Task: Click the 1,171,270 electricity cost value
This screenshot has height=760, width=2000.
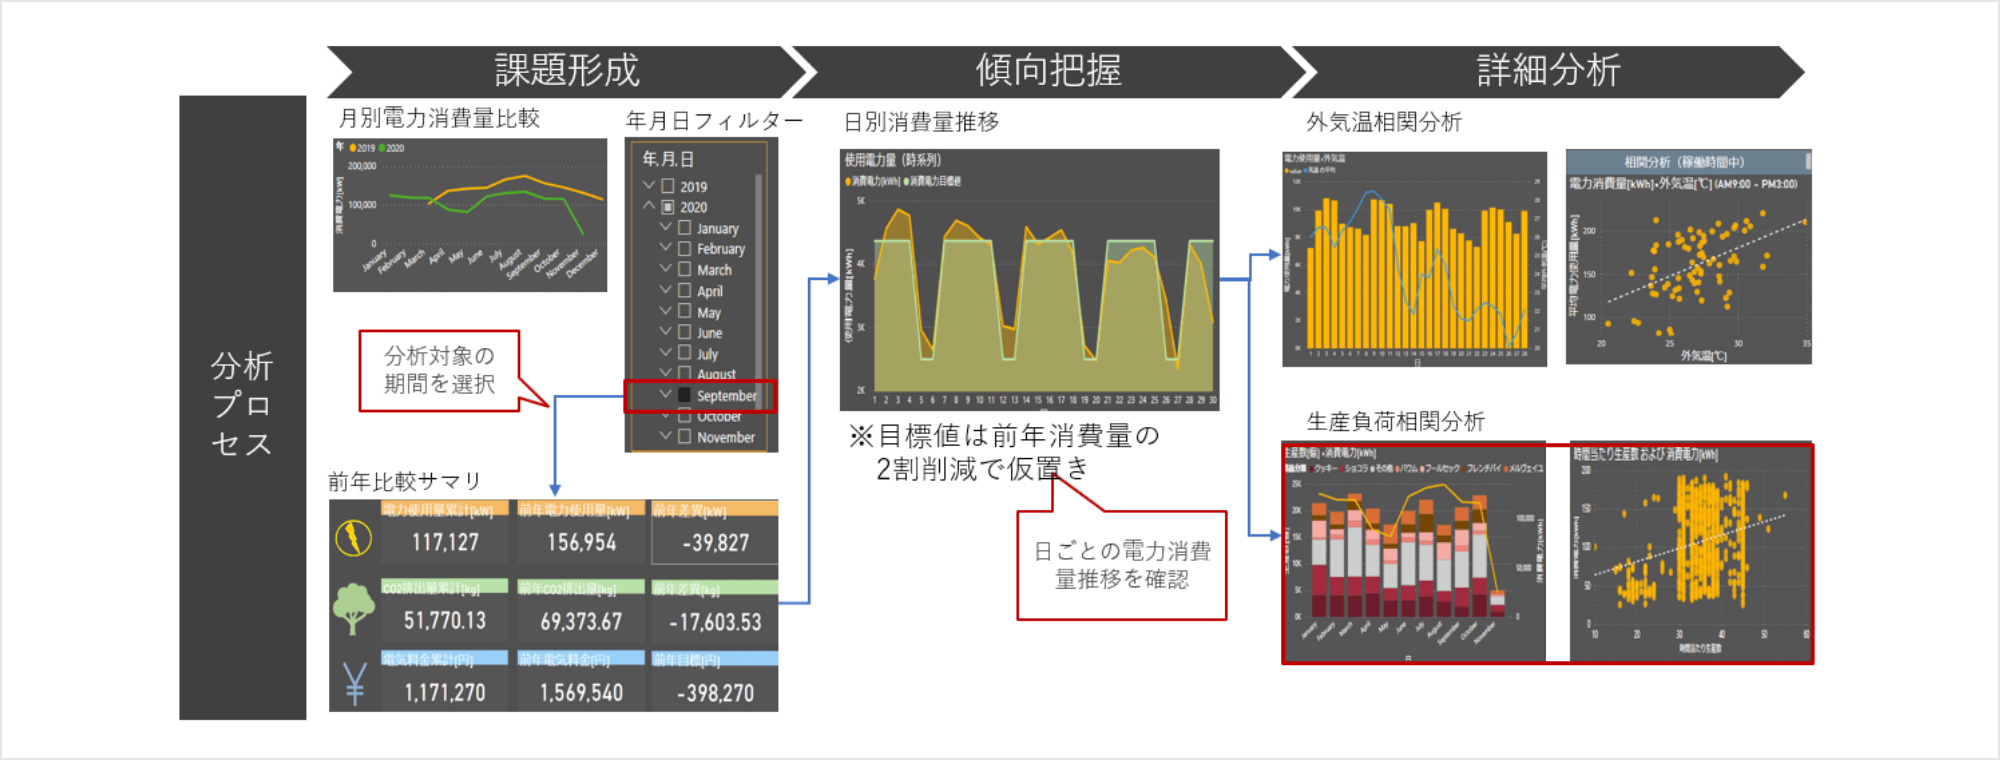Action: (x=445, y=692)
